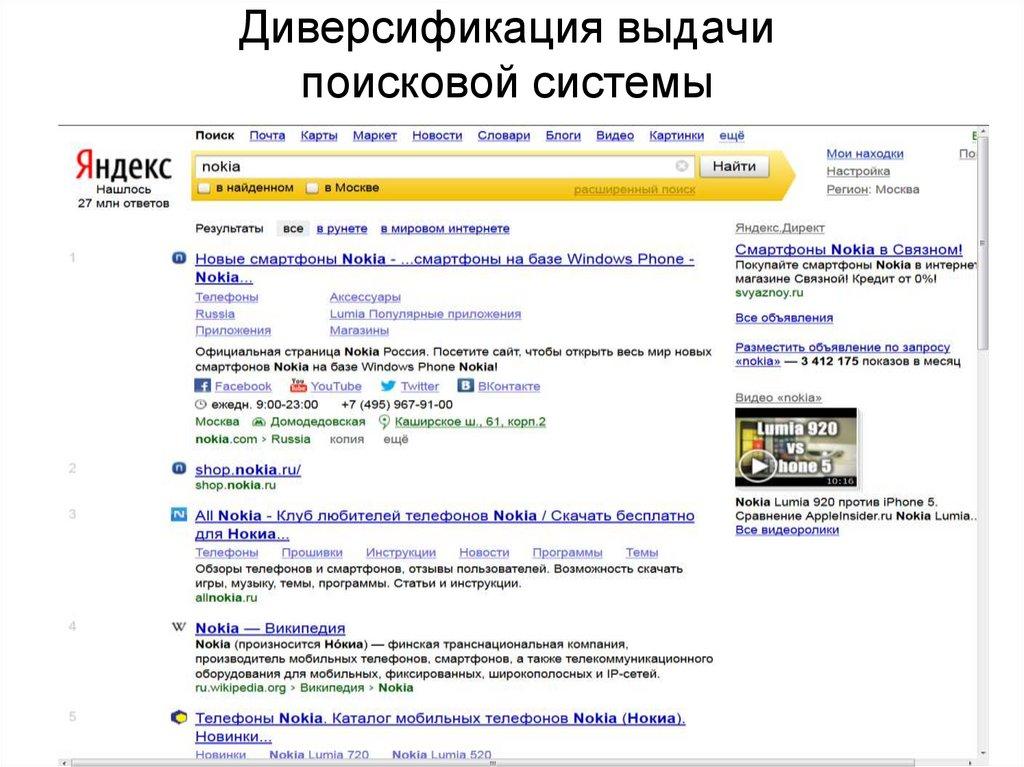Click the metro icon beside Домодедовская

tap(258, 420)
